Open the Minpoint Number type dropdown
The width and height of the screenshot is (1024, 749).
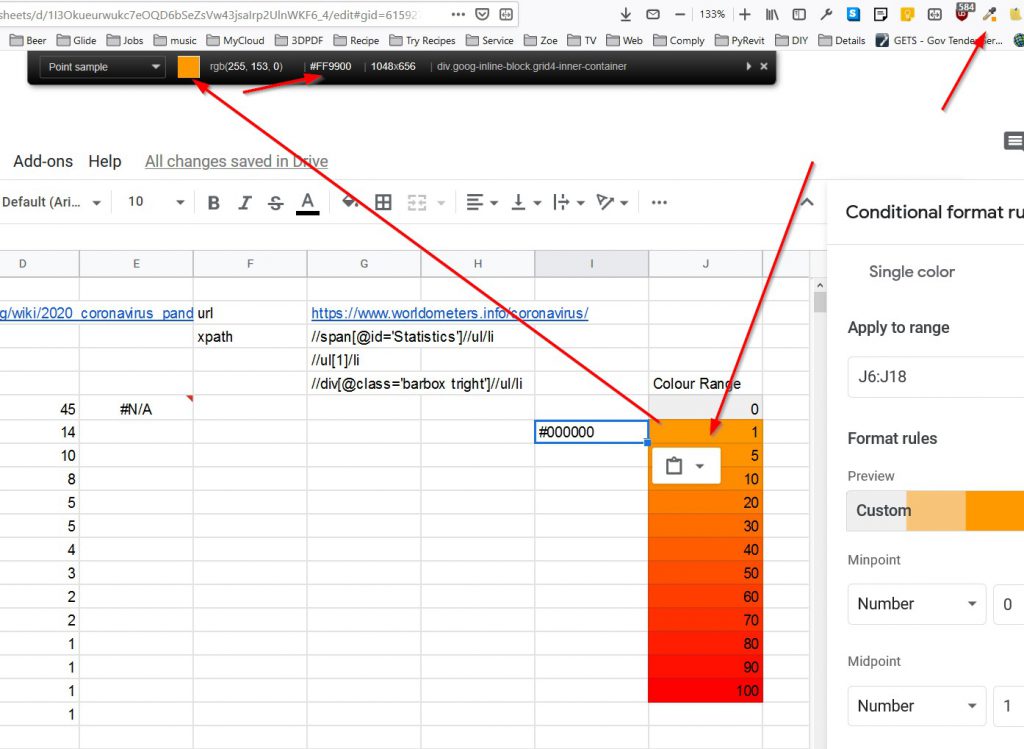pyautogui.click(x=915, y=604)
